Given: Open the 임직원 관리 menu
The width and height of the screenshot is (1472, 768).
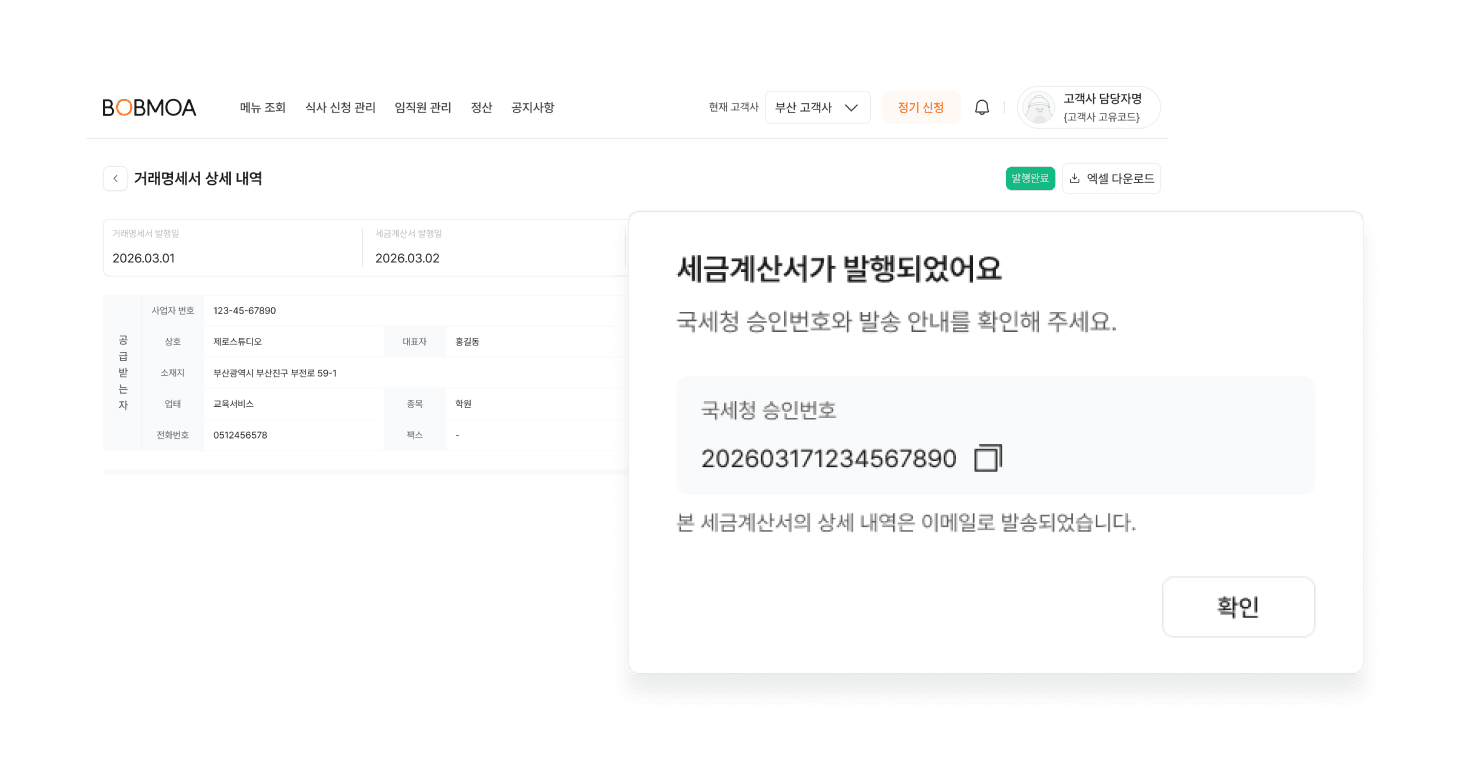Looking at the screenshot, I should coord(423,108).
